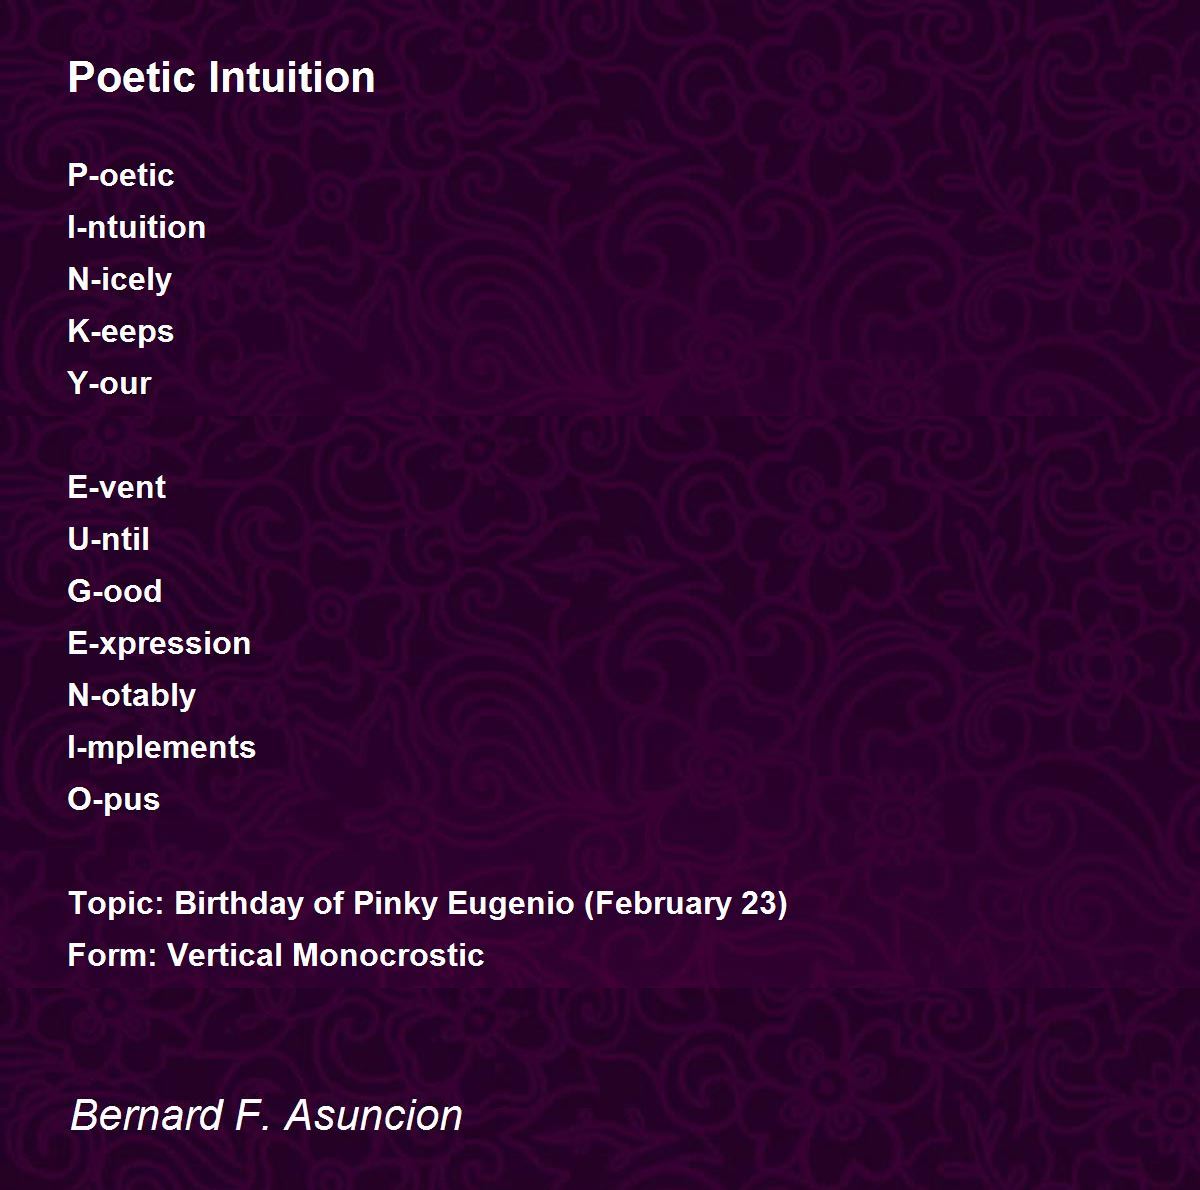Viewport: 1200px width, 1190px height.
Task: Click the 'E-xpression' line
Action: click(x=159, y=643)
